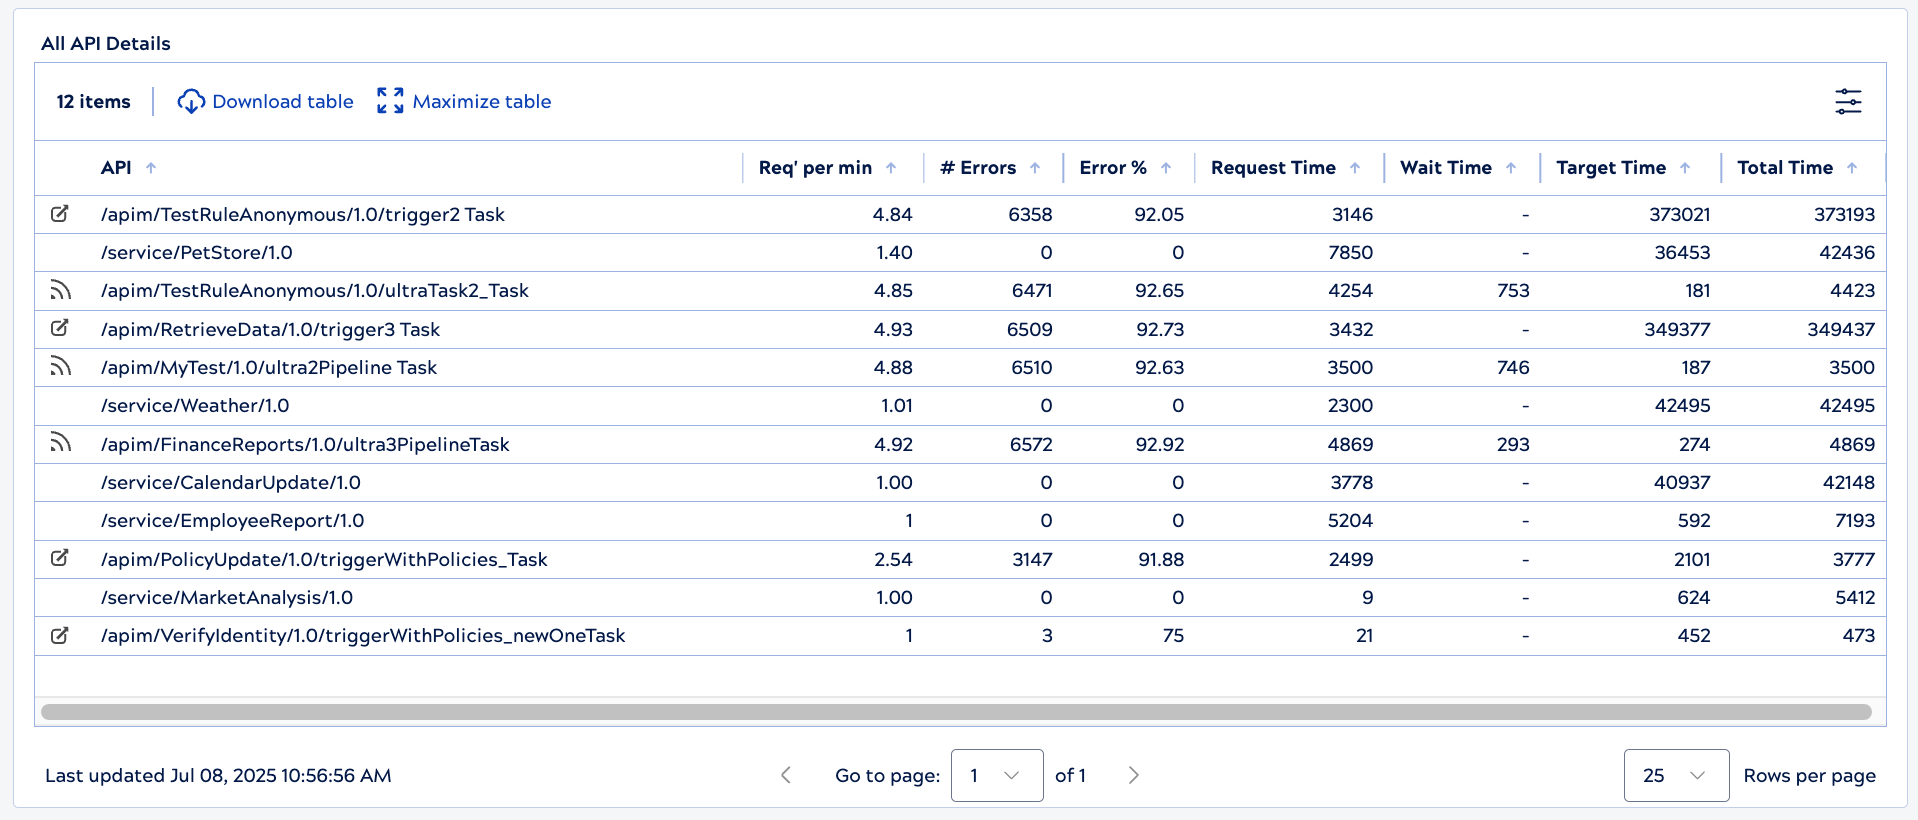The height and width of the screenshot is (820, 1918).
Task: Select /apim/VerifyIdentity/1.0/triggerWithPolicies_newOneTask row text
Action: point(363,635)
